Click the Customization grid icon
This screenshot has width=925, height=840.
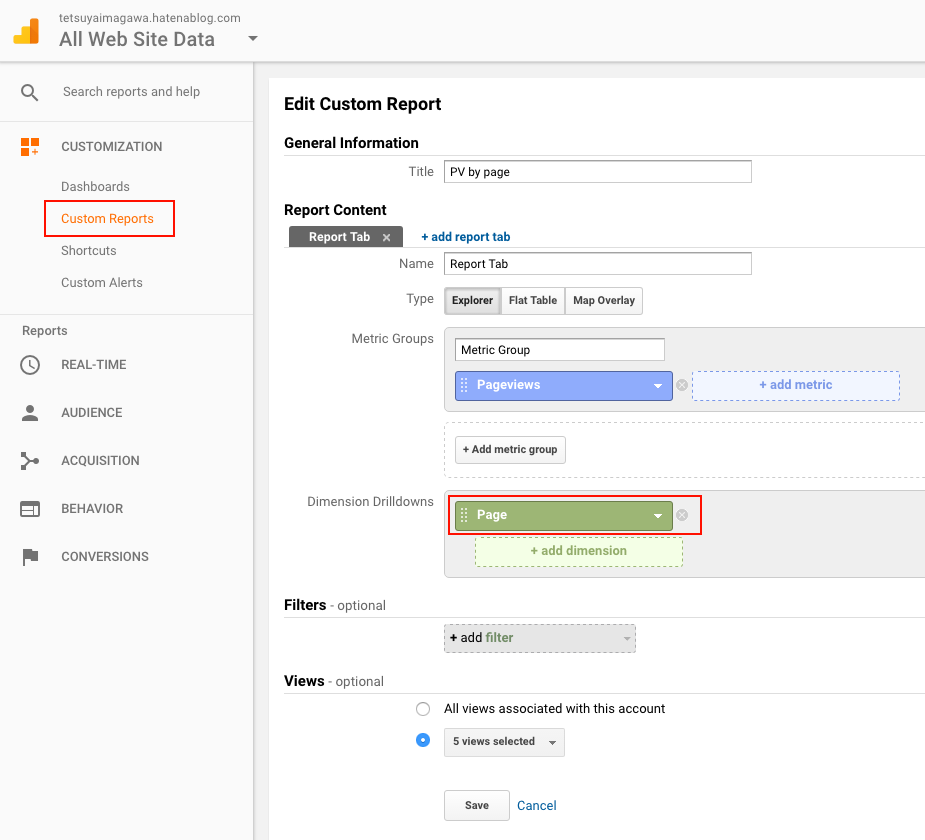pyautogui.click(x=30, y=147)
